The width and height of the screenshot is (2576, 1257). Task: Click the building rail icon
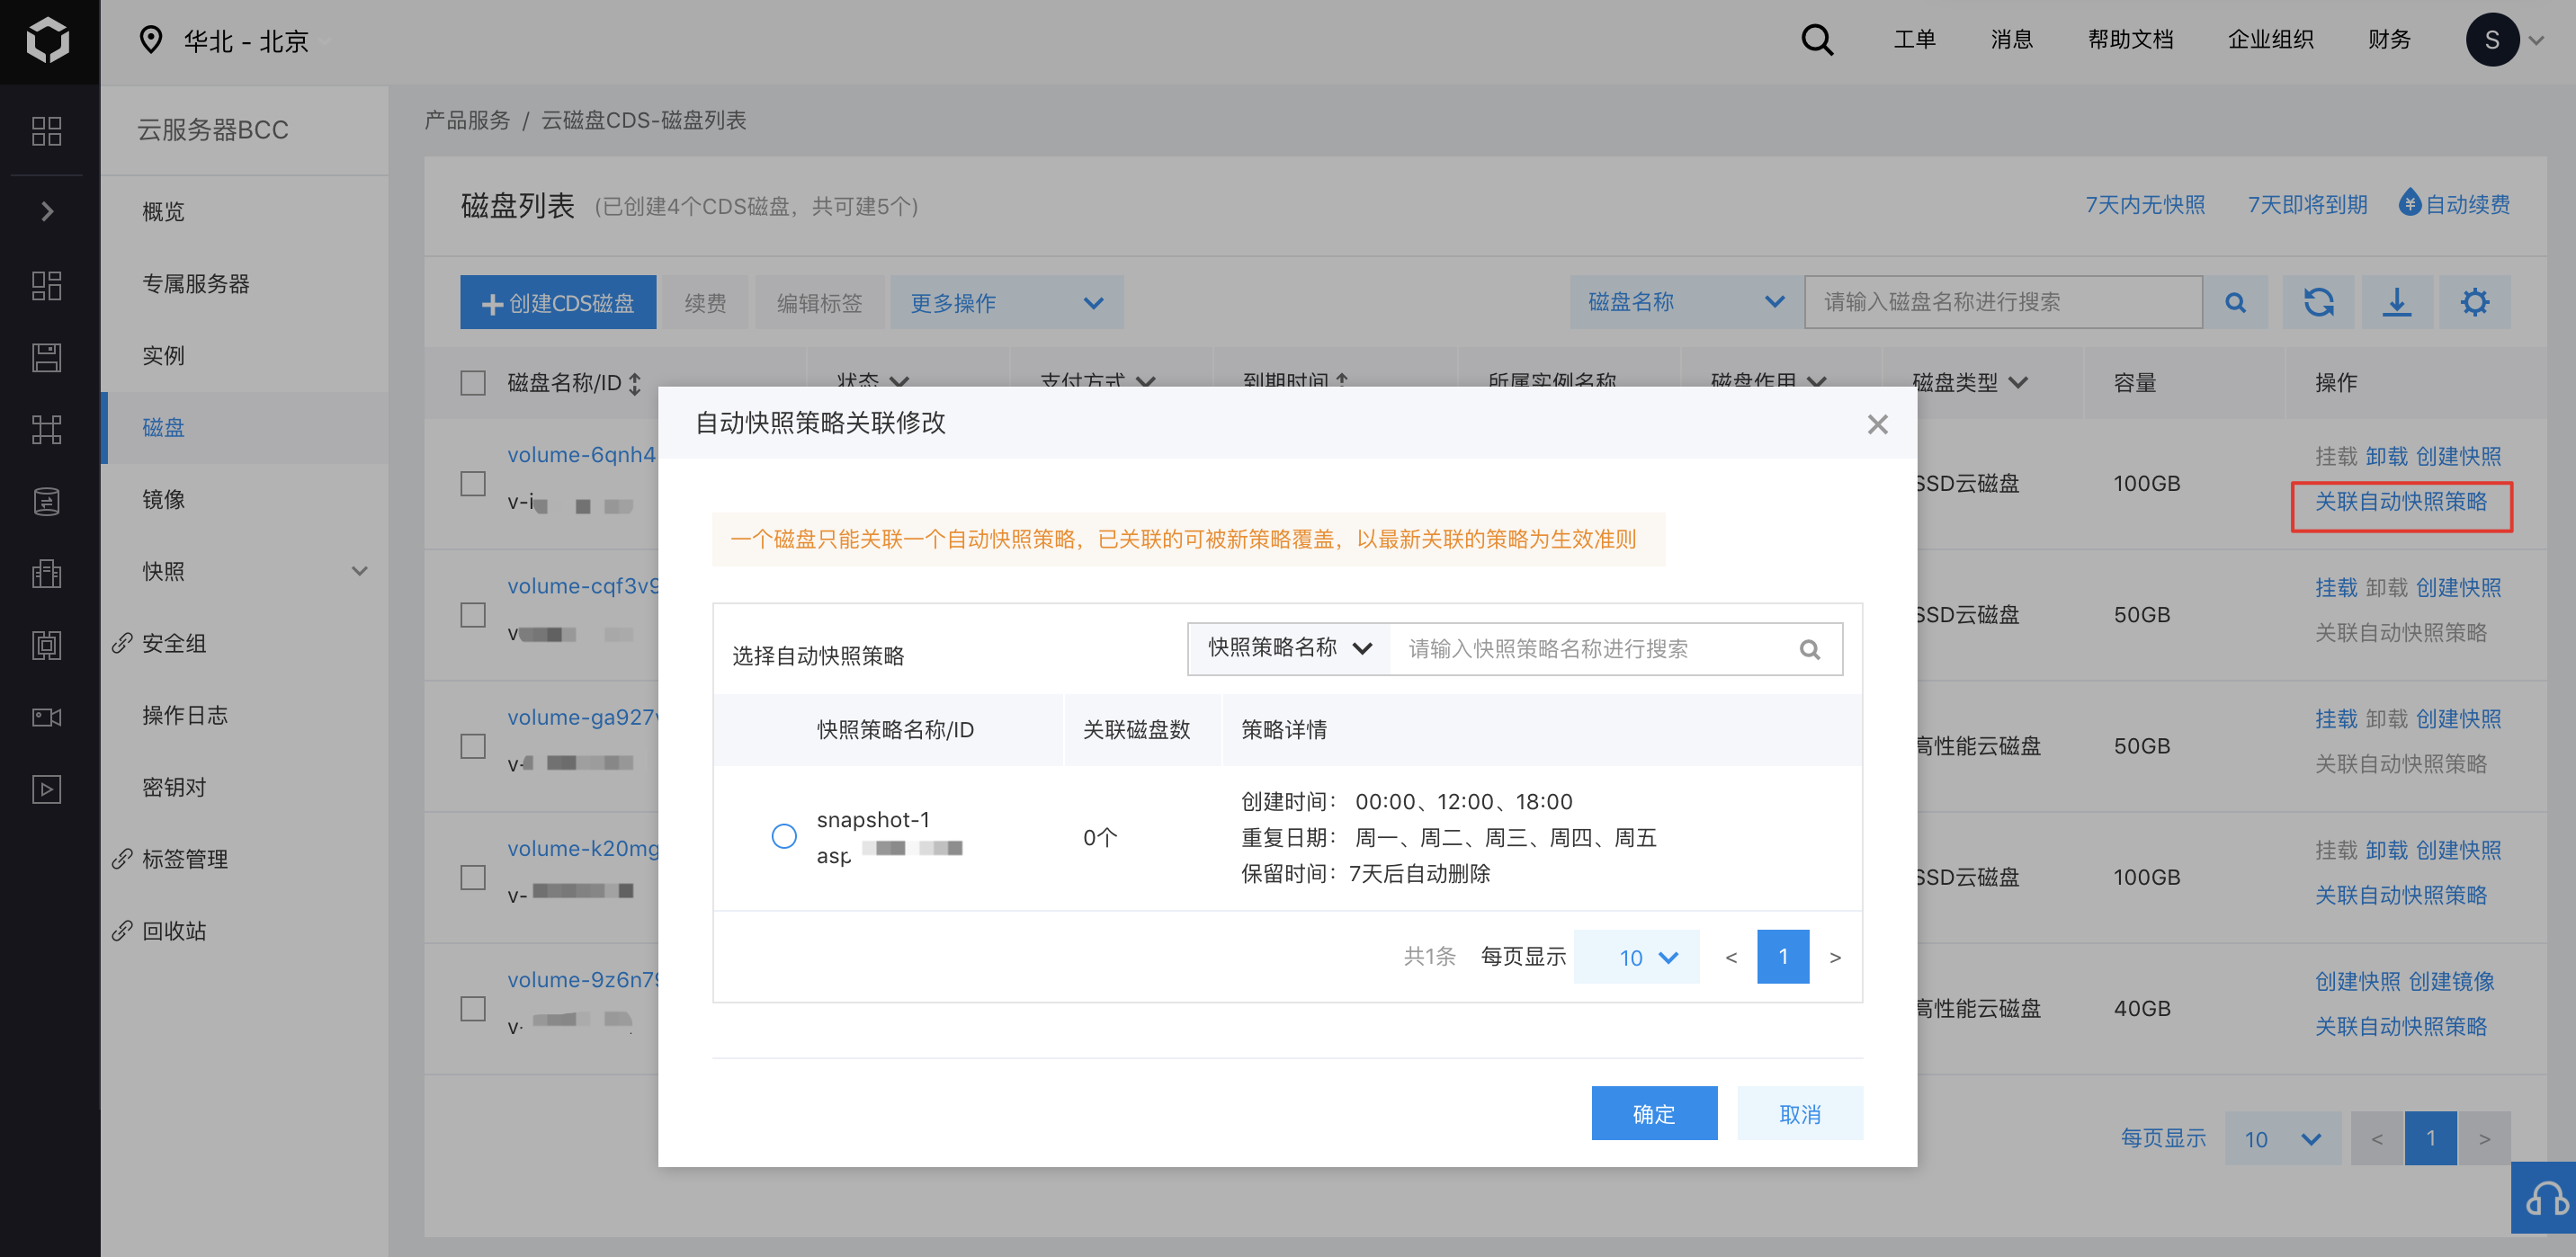point(47,573)
